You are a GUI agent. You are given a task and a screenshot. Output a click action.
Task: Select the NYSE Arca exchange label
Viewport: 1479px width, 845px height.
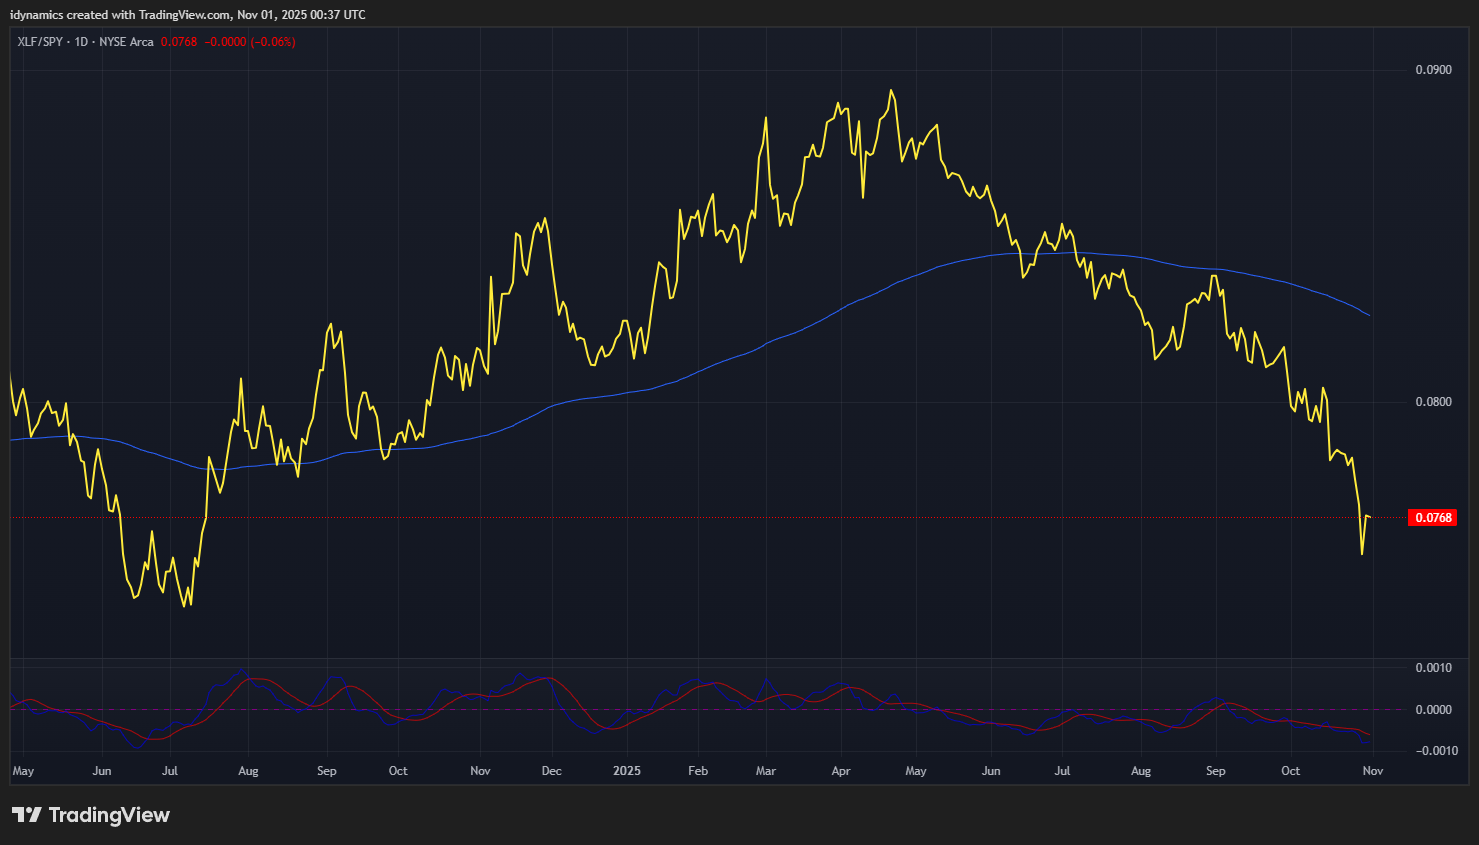127,42
